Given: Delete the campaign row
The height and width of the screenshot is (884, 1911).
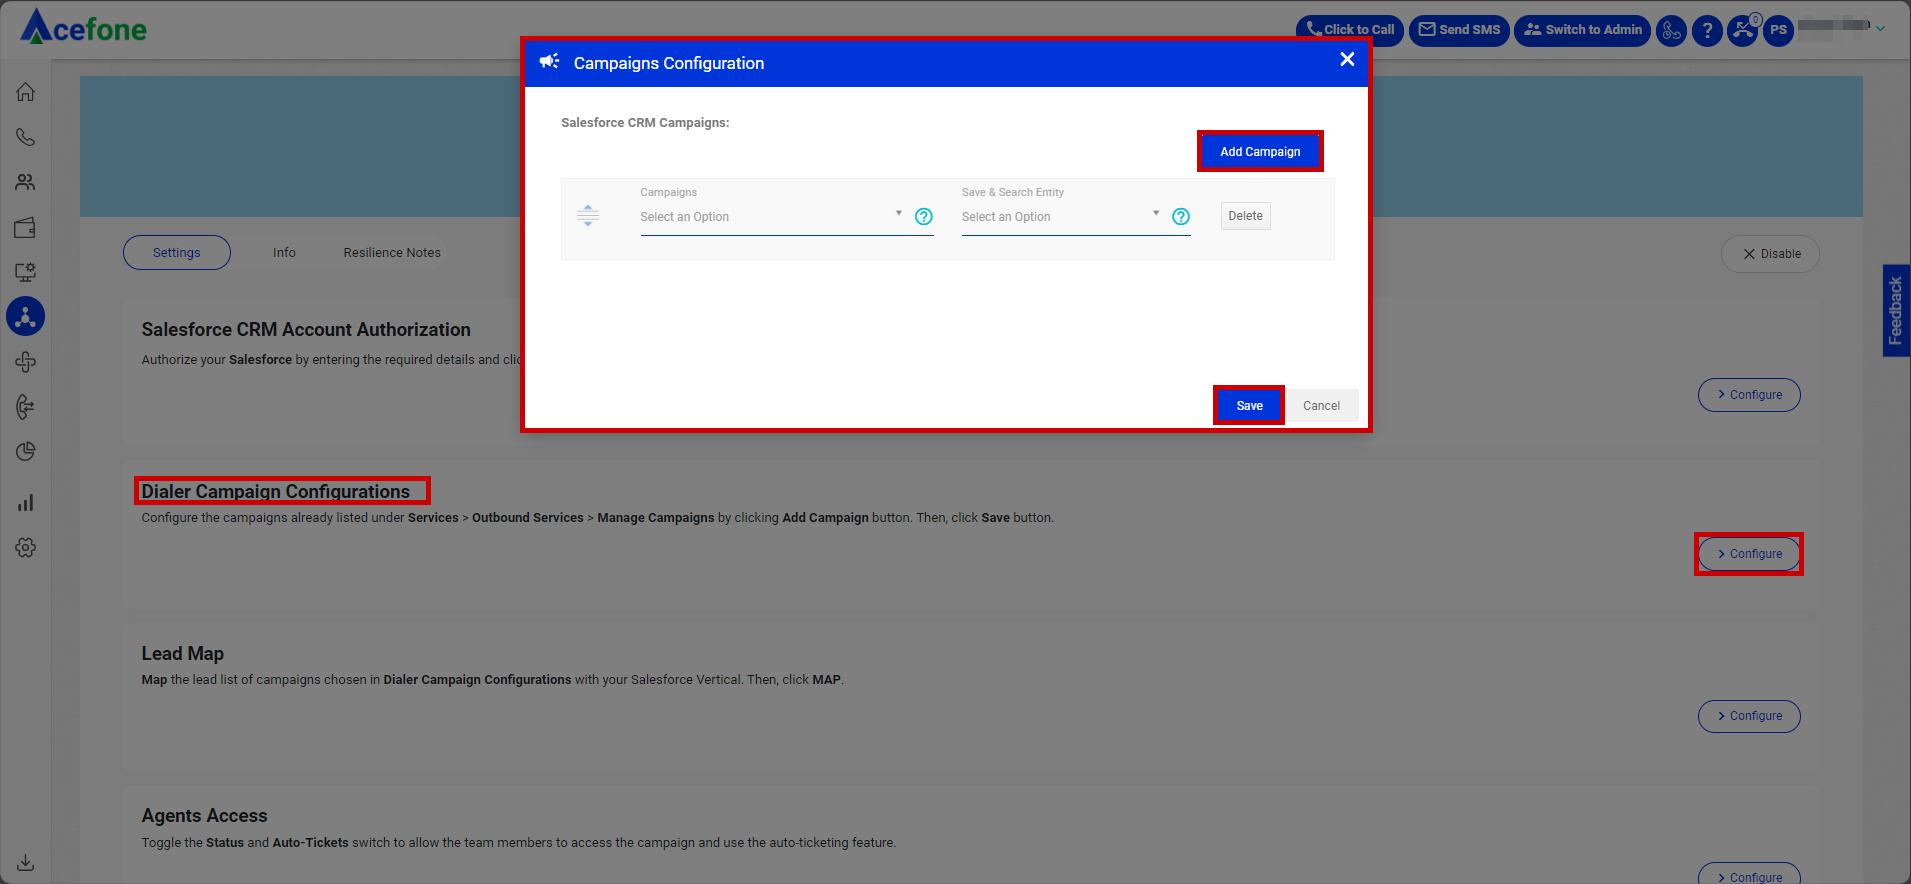Looking at the screenshot, I should 1245,216.
